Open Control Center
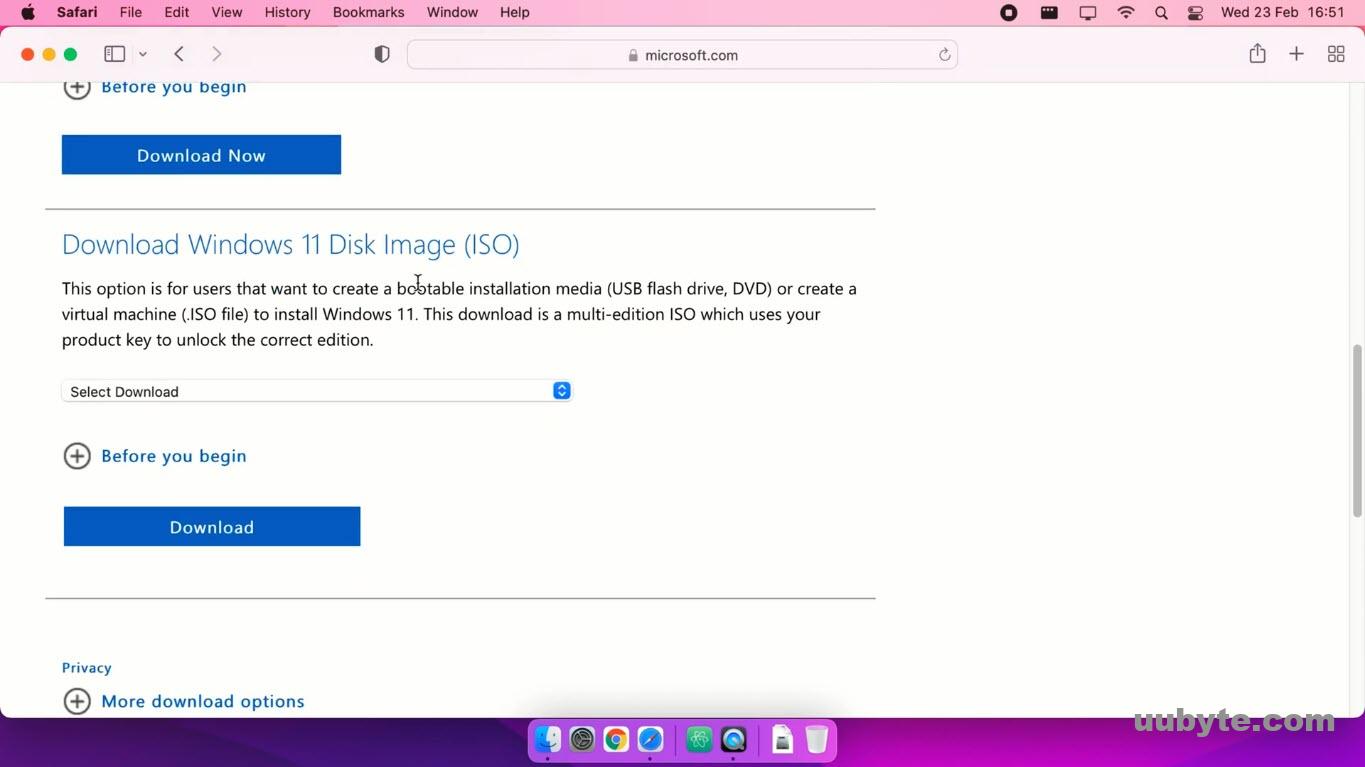Viewport: 1365px width, 767px height. click(1195, 12)
